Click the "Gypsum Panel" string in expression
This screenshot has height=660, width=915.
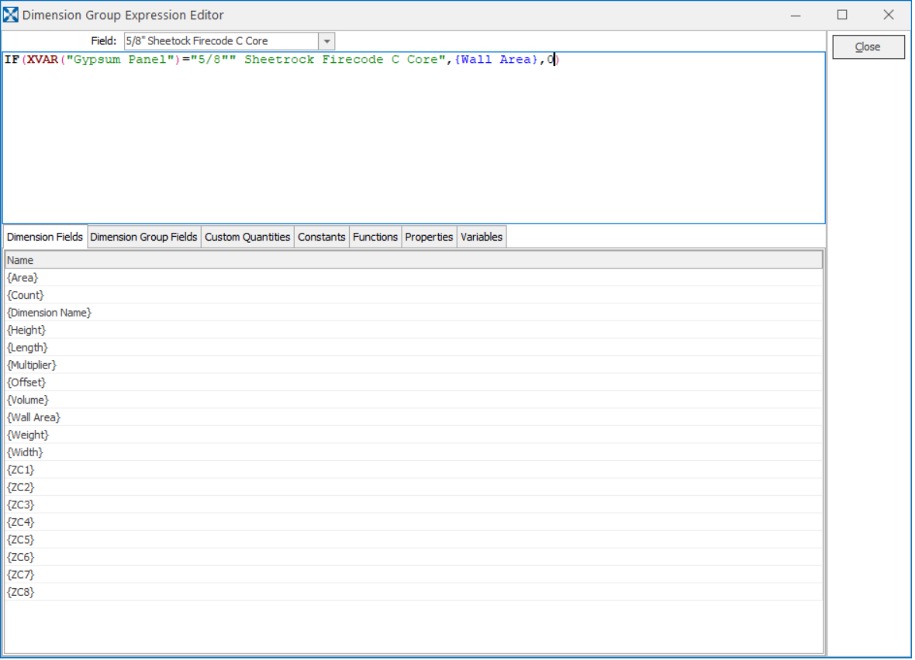click(x=120, y=60)
